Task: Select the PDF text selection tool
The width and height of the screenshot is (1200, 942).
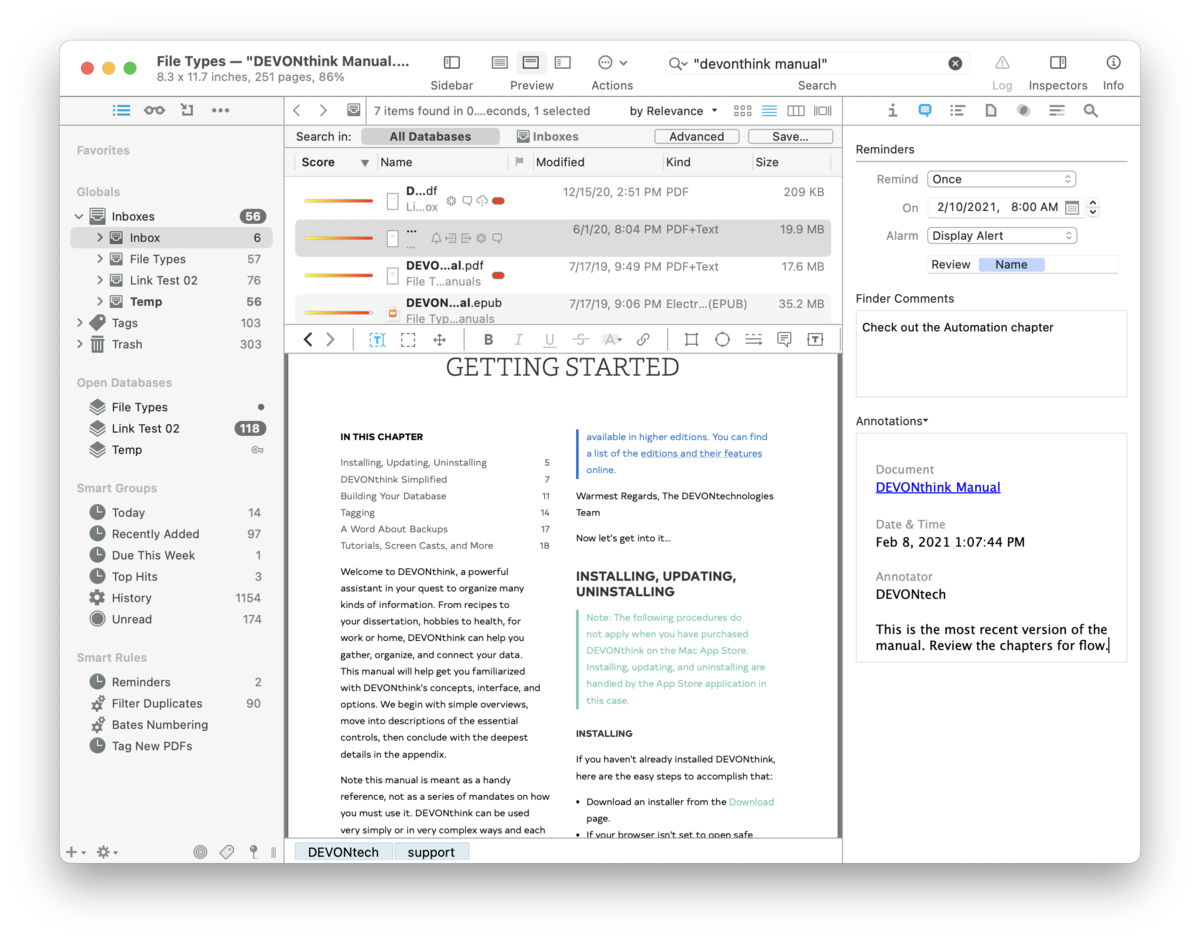Action: pyautogui.click(x=377, y=340)
